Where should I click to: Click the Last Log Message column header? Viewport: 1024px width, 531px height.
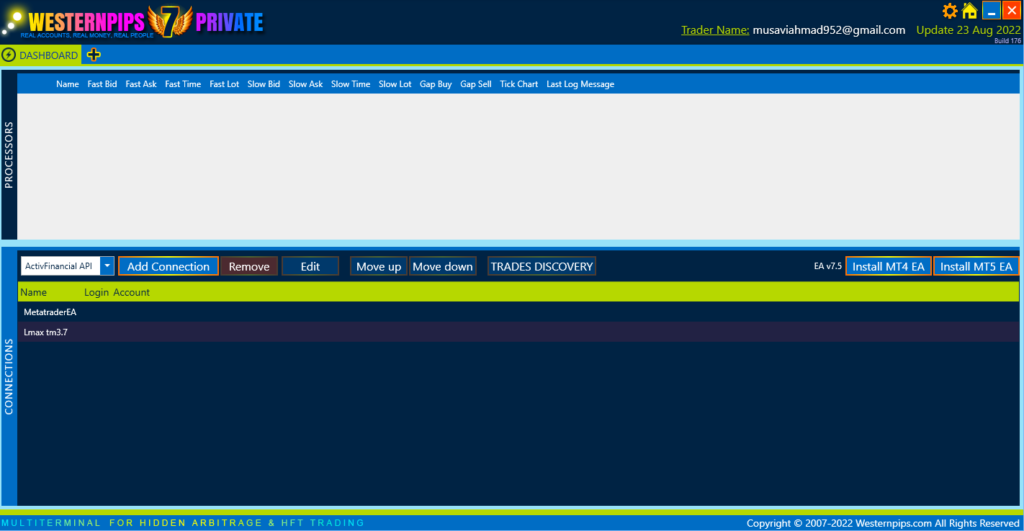click(580, 84)
